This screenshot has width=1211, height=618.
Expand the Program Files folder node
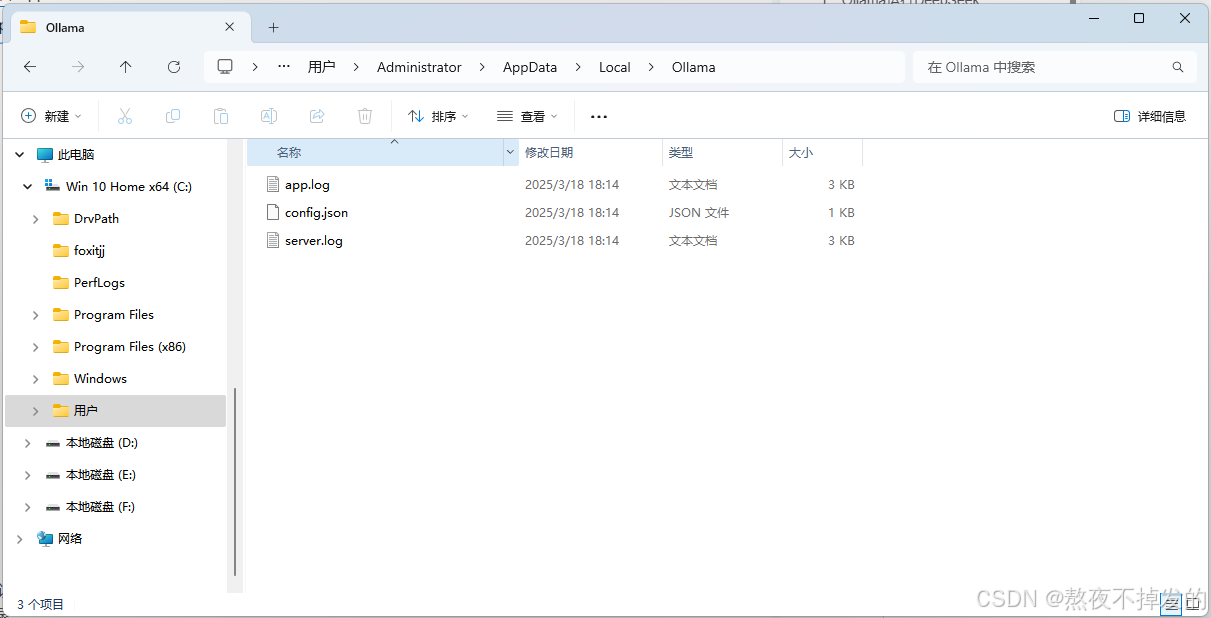pos(36,315)
